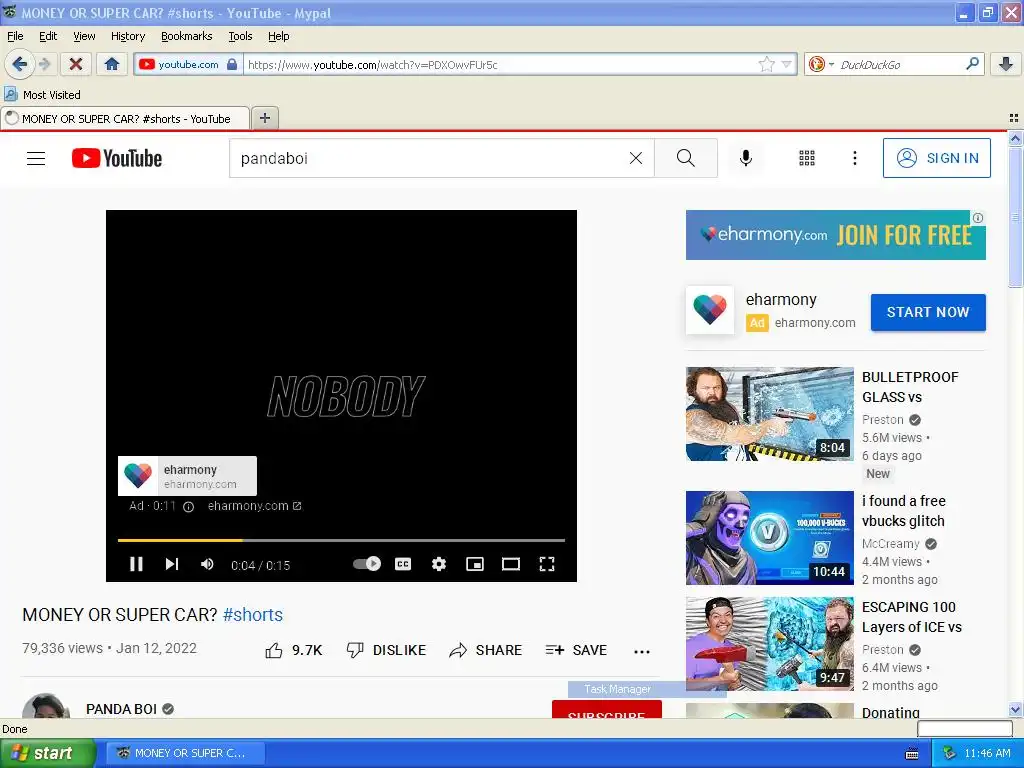Open the #shorts hashtag link
Viewport: 1024px width, 768px height.
point(253,615)
